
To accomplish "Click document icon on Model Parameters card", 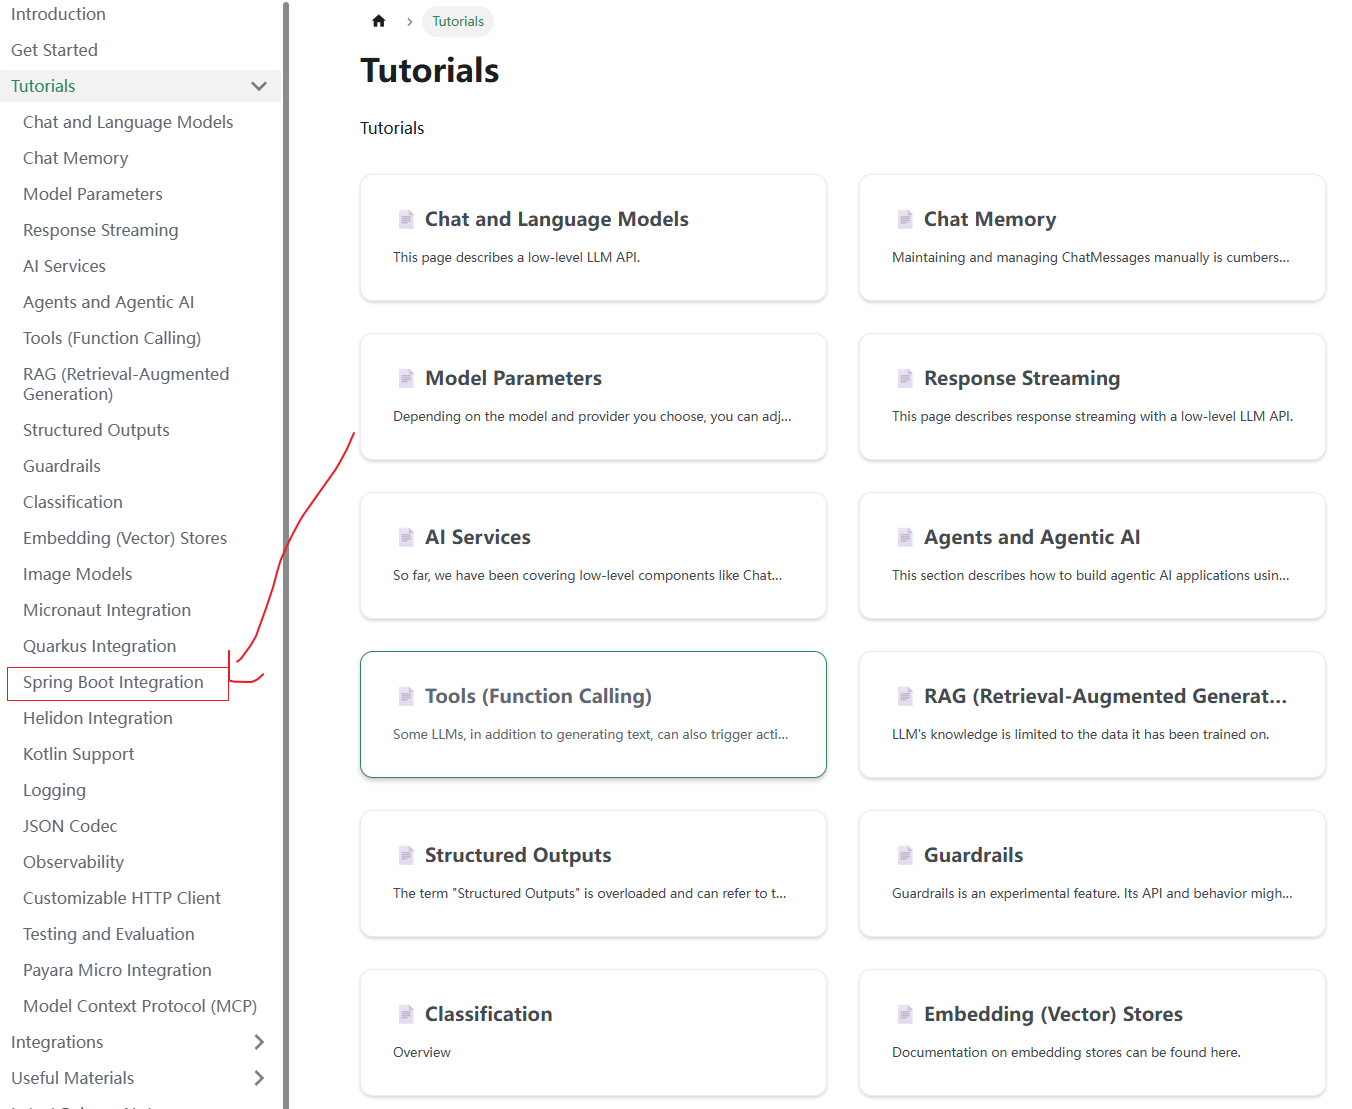I will [x=406, y=378].
